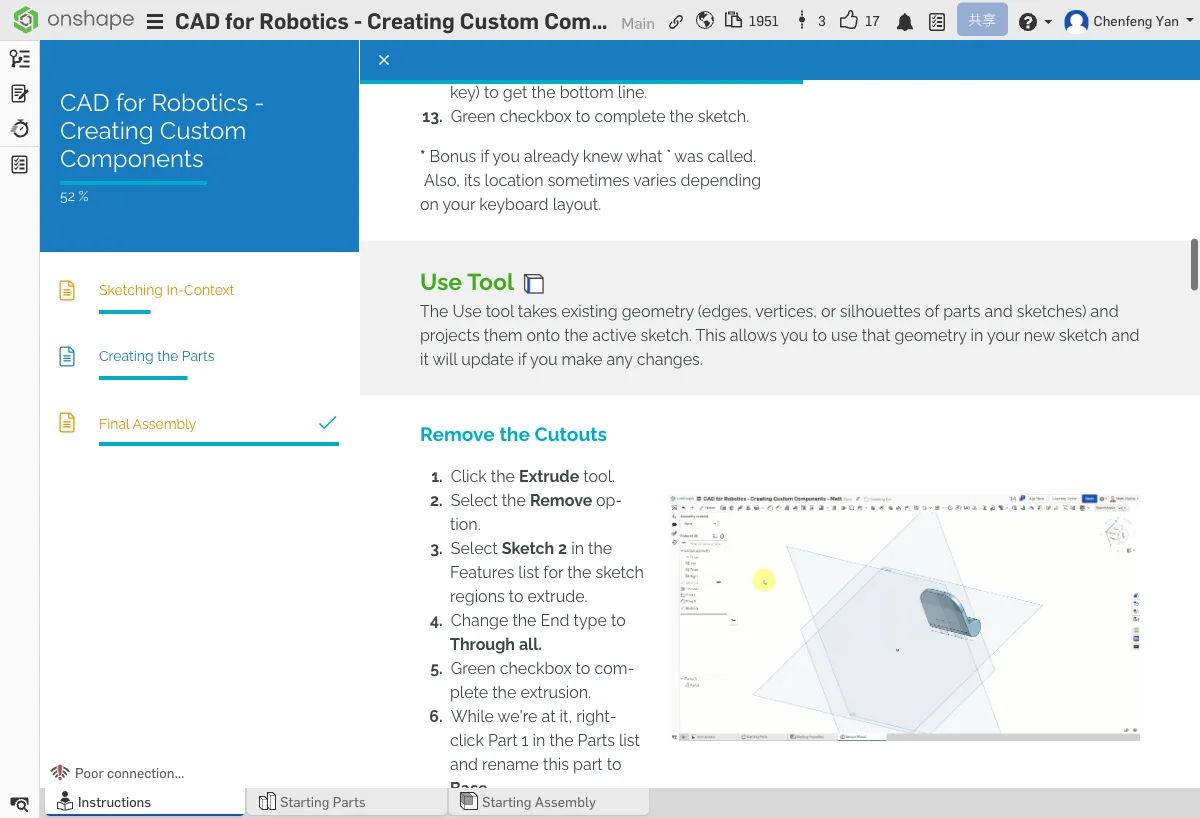Click the thumbs-up likes icon
The width and height of the screenshot is (1200, 818).
(849, 21)
